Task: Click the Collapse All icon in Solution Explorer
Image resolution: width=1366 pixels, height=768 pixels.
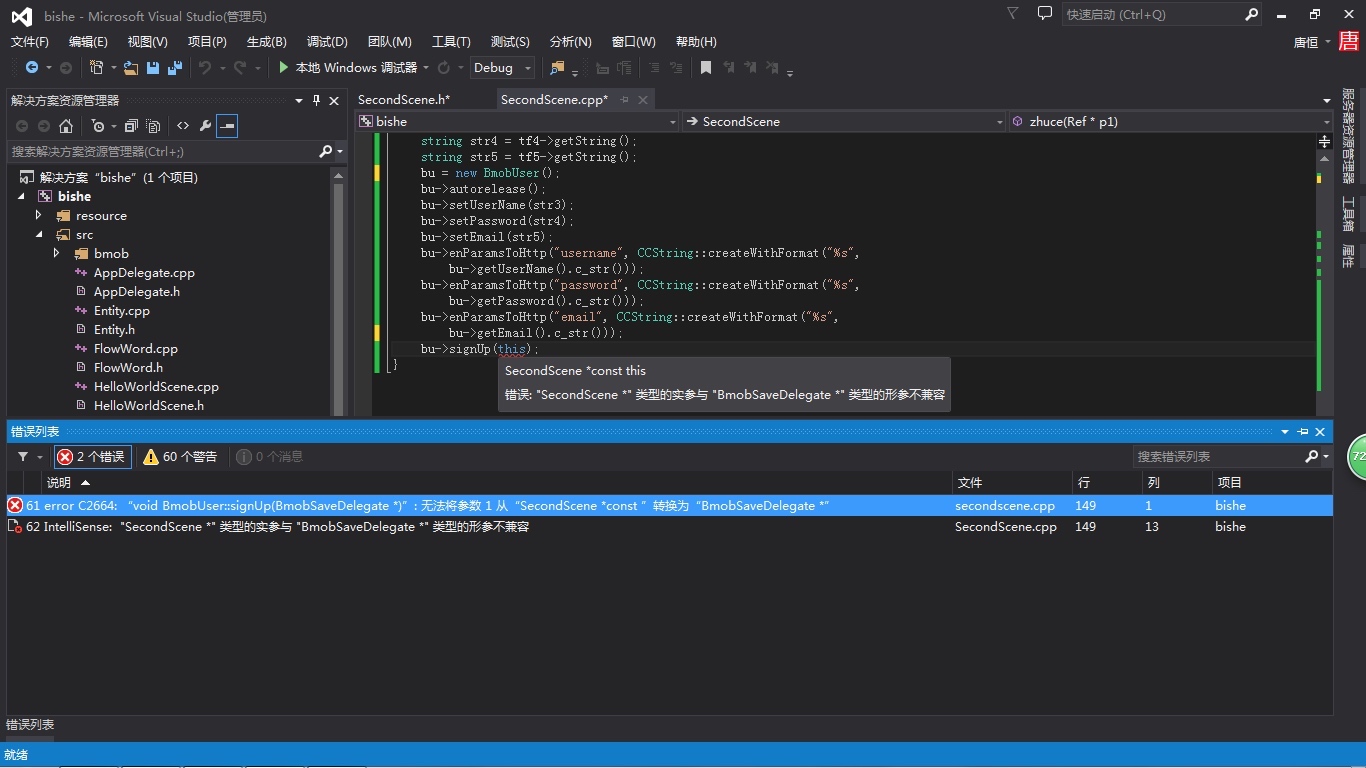Action: click(131, 126)
